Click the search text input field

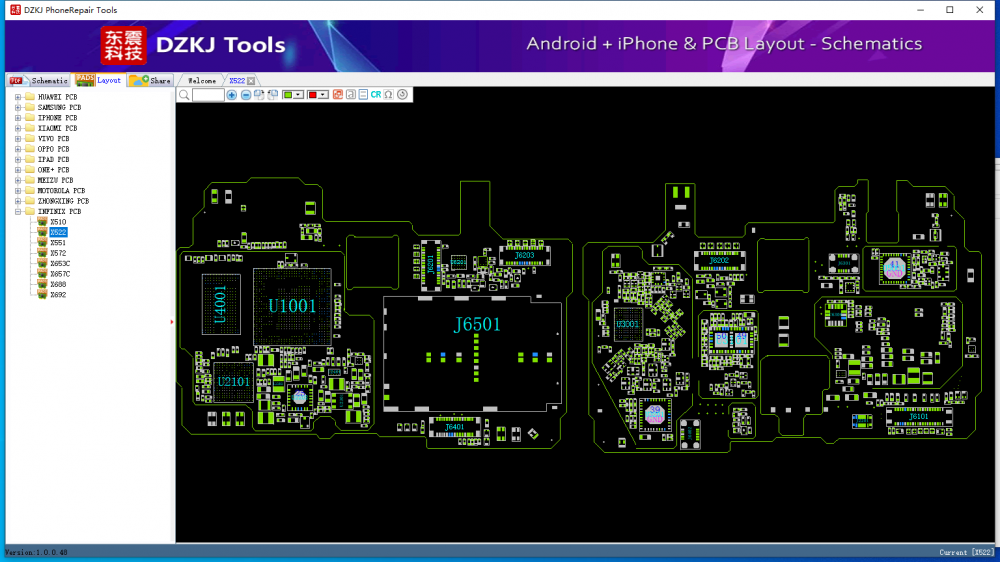(208, 95)
